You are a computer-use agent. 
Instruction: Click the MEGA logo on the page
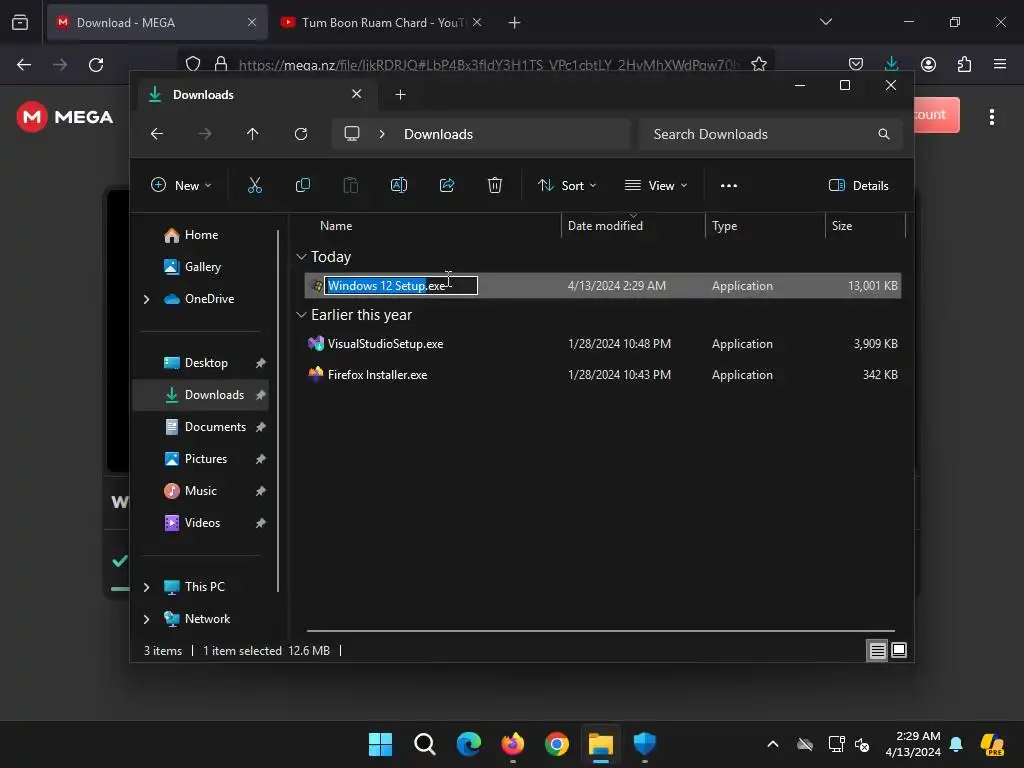[x=65, y=117]
